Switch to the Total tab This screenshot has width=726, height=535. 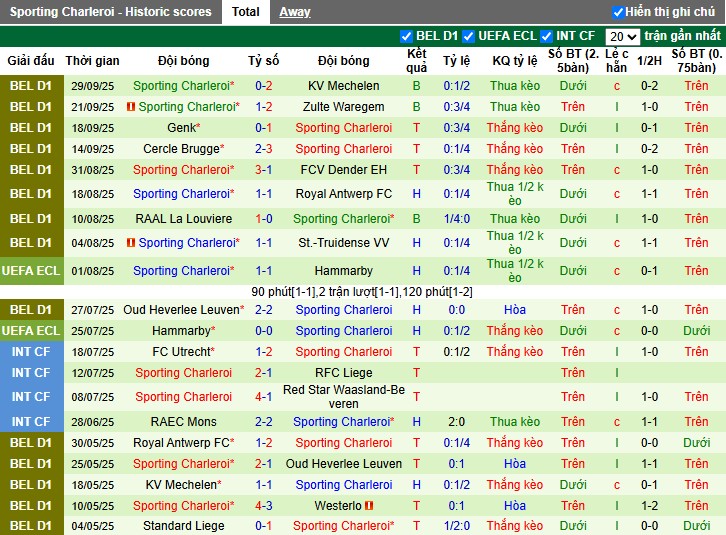click(245, 12)
